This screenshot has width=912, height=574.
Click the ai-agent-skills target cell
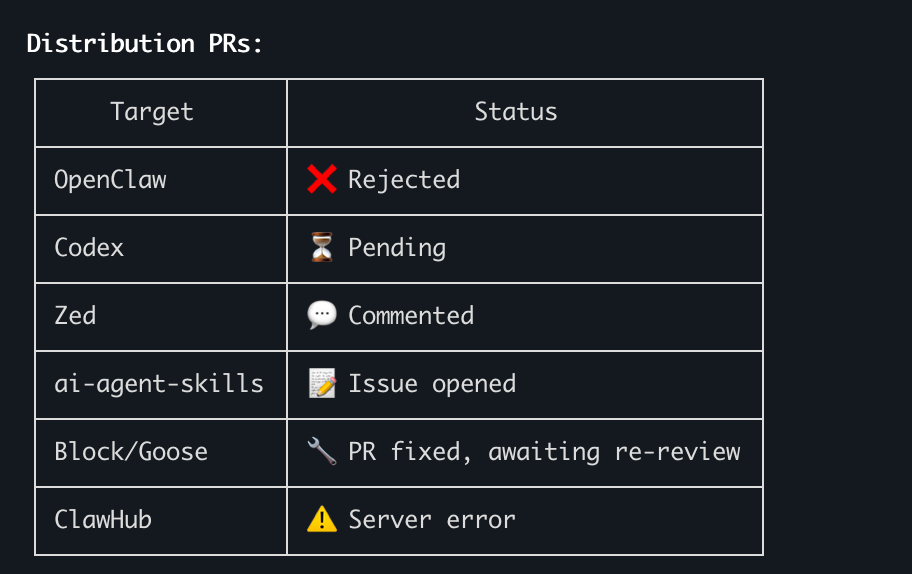click(x=161, y=385)
